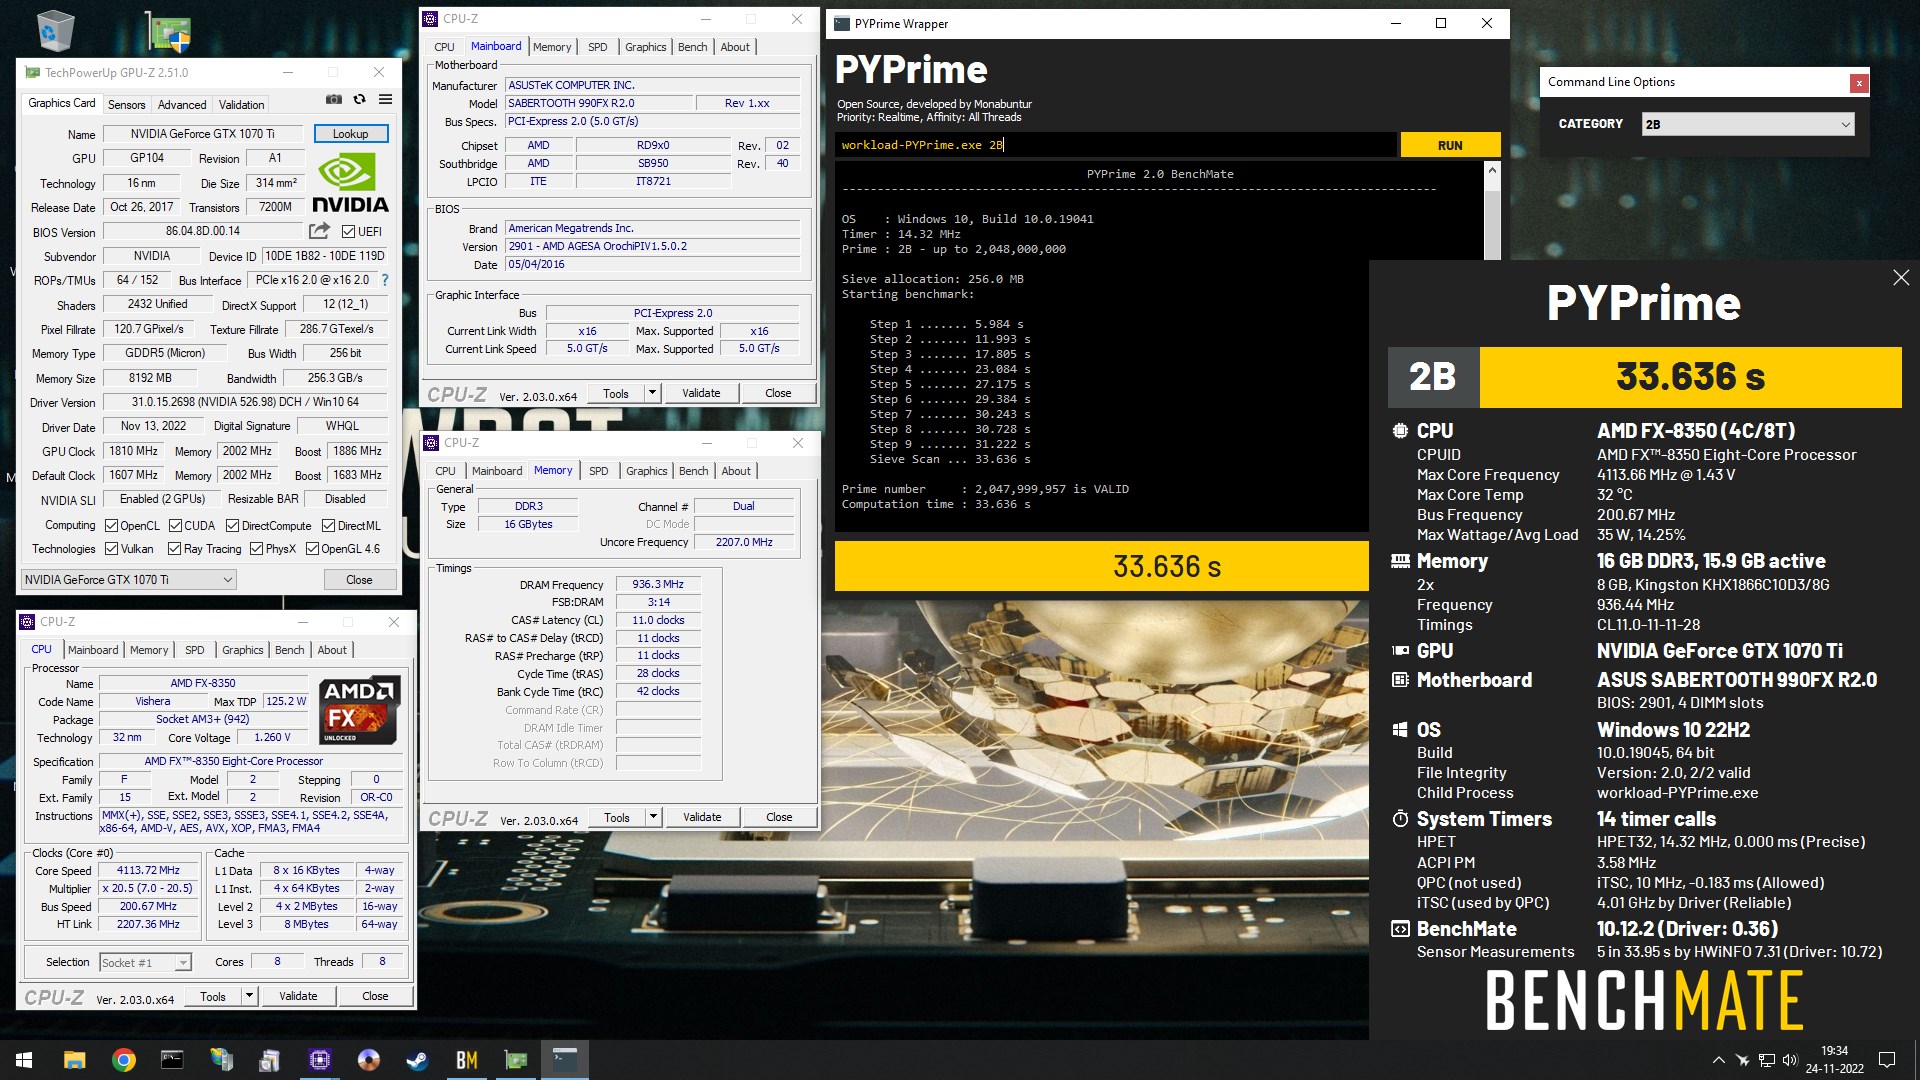1920x1080 pixels.
Task: Open the volume tray icon
Action: point(1790,1060)
